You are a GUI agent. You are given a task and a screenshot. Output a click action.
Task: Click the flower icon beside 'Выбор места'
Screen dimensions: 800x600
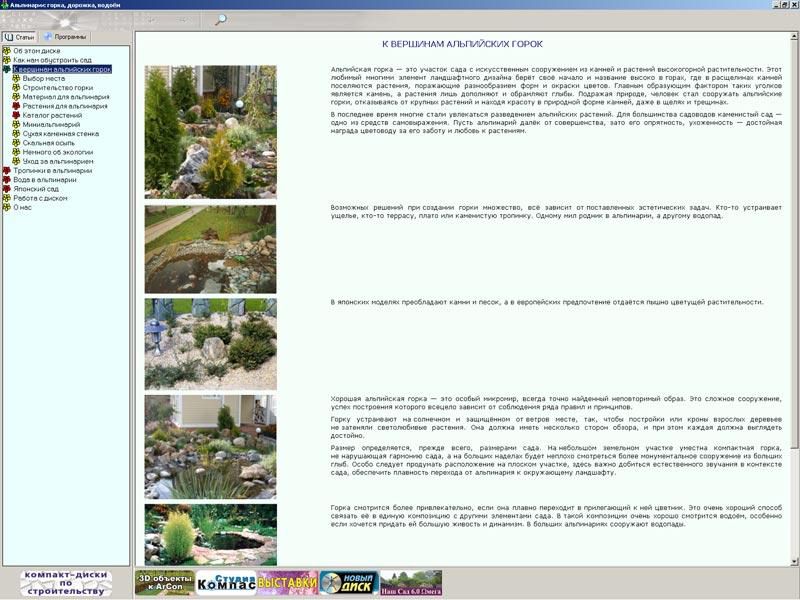tap(16, 79)
